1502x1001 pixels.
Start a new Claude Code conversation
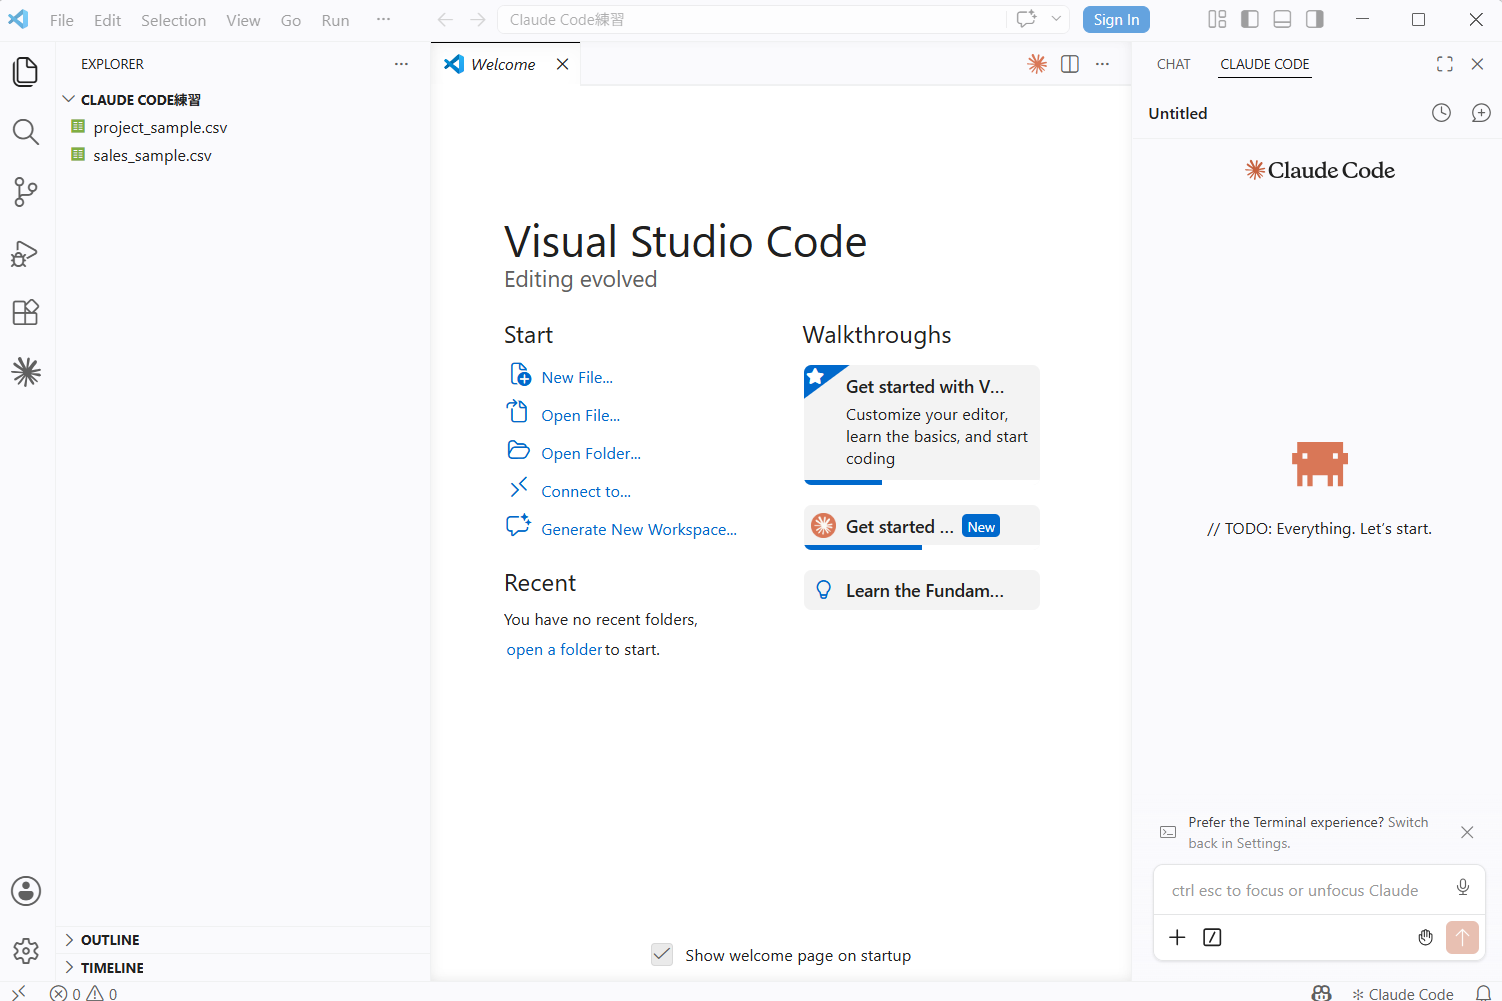(1481, 113)
